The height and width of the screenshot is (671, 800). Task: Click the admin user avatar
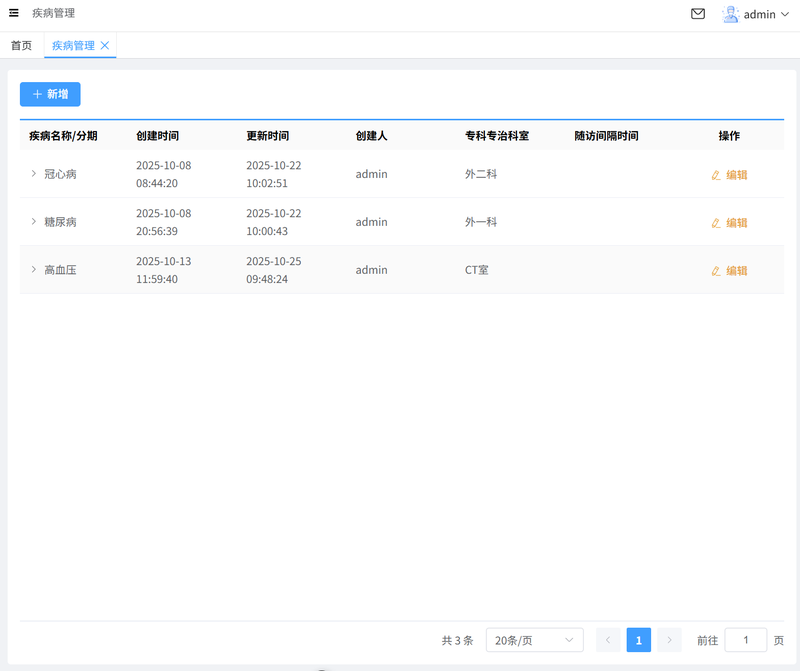click(x=731, y=14)
